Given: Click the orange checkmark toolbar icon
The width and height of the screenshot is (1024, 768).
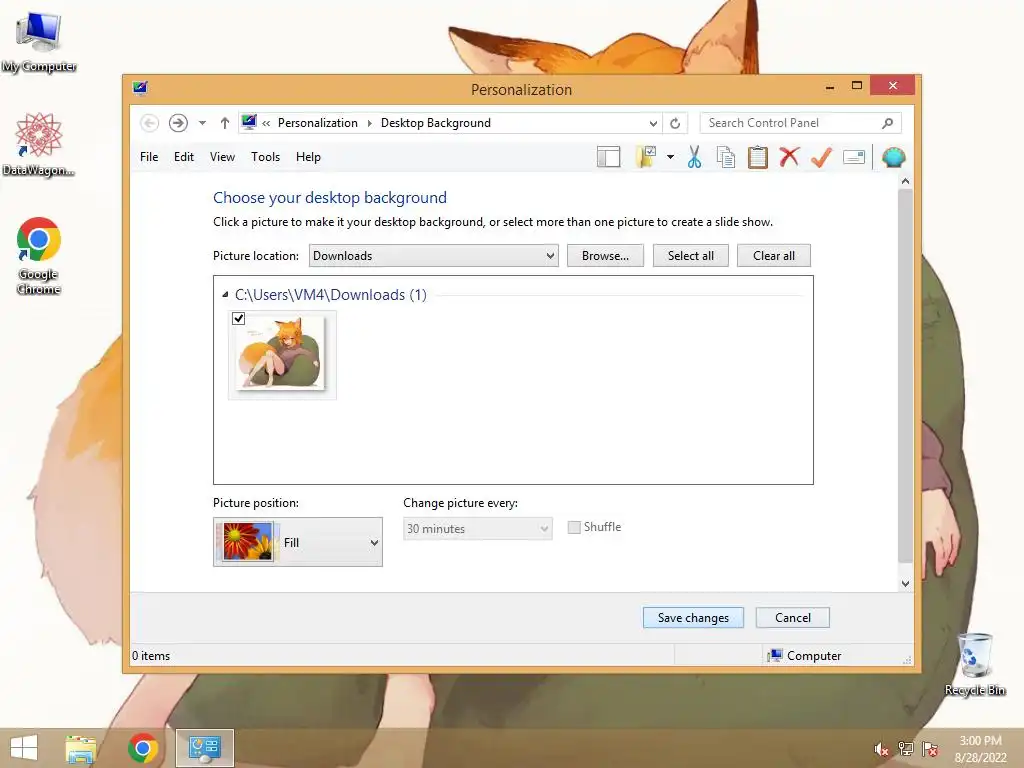Looking at the screenshot, I should (x=822, y=157).
